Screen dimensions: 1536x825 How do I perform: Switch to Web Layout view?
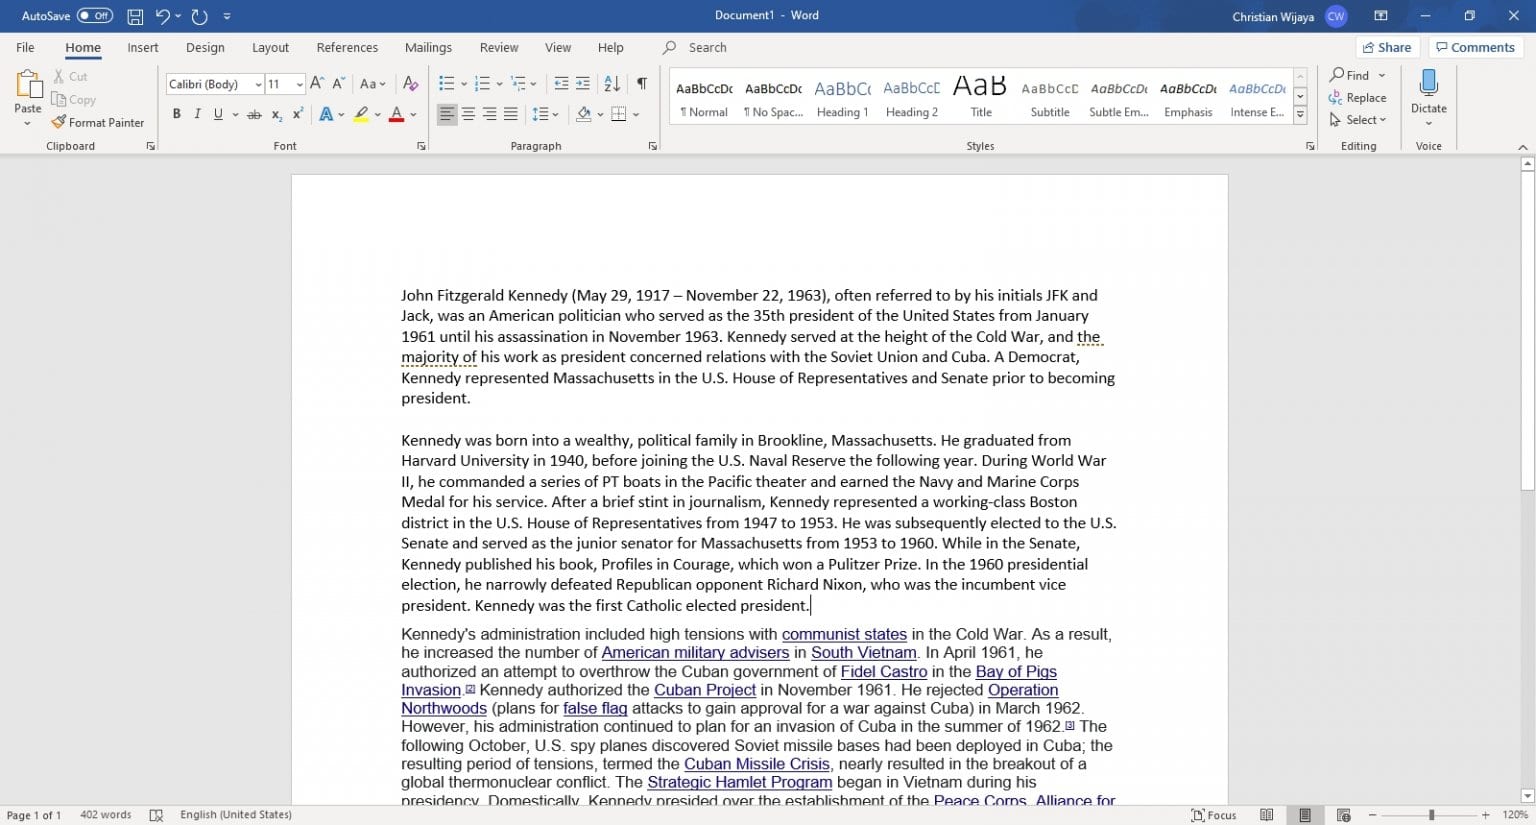click(x=1343, y=815)
